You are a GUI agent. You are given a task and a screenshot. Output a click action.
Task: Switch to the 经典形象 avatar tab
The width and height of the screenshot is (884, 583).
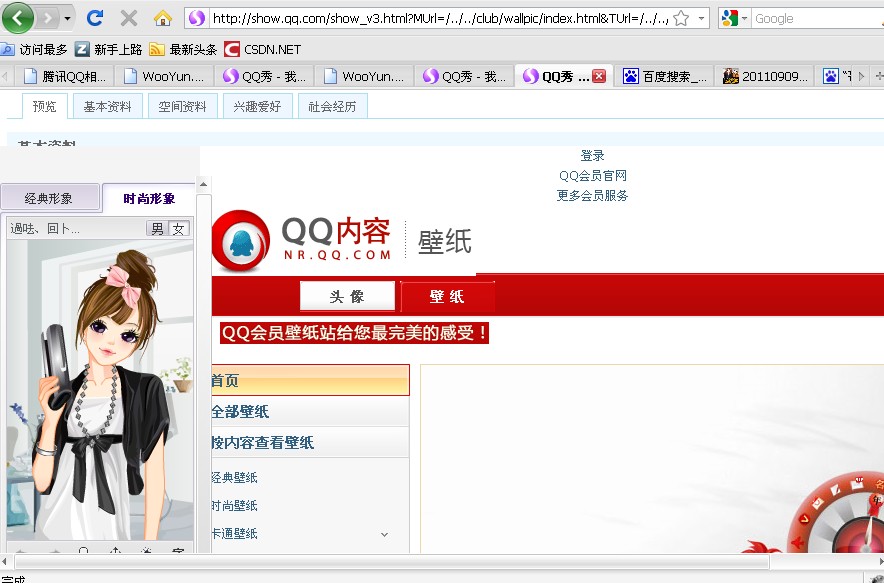(x=50, y=198)
